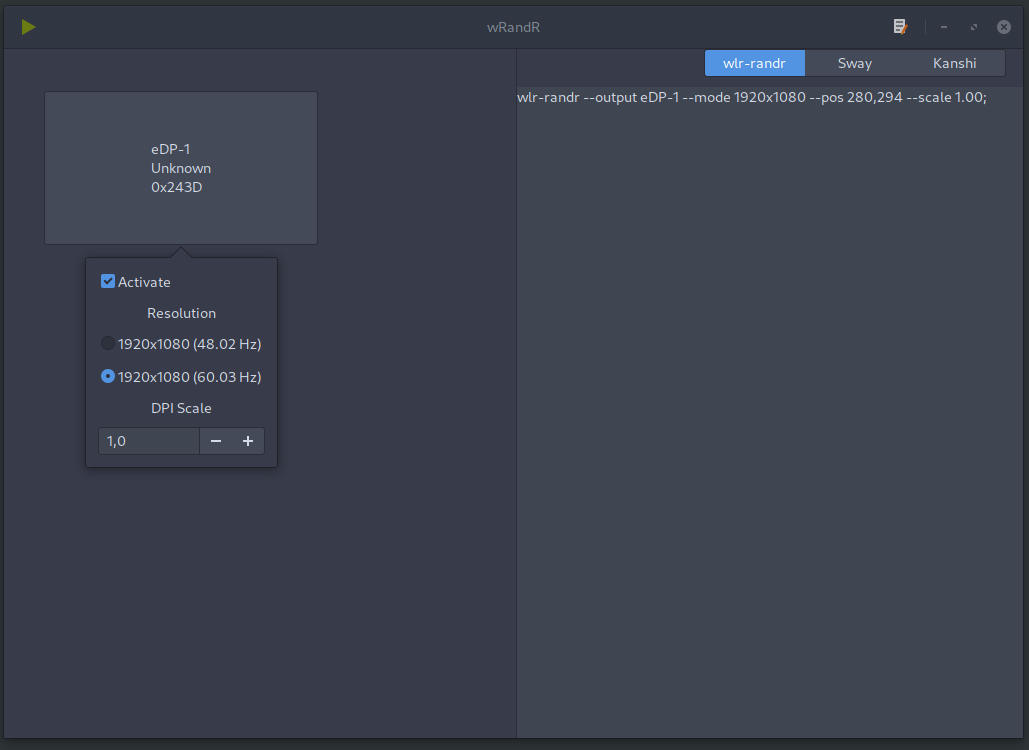Open the Kanshi tab
Image resolution: width=1029 pixels, height=750 pixels.
[955, 63]
